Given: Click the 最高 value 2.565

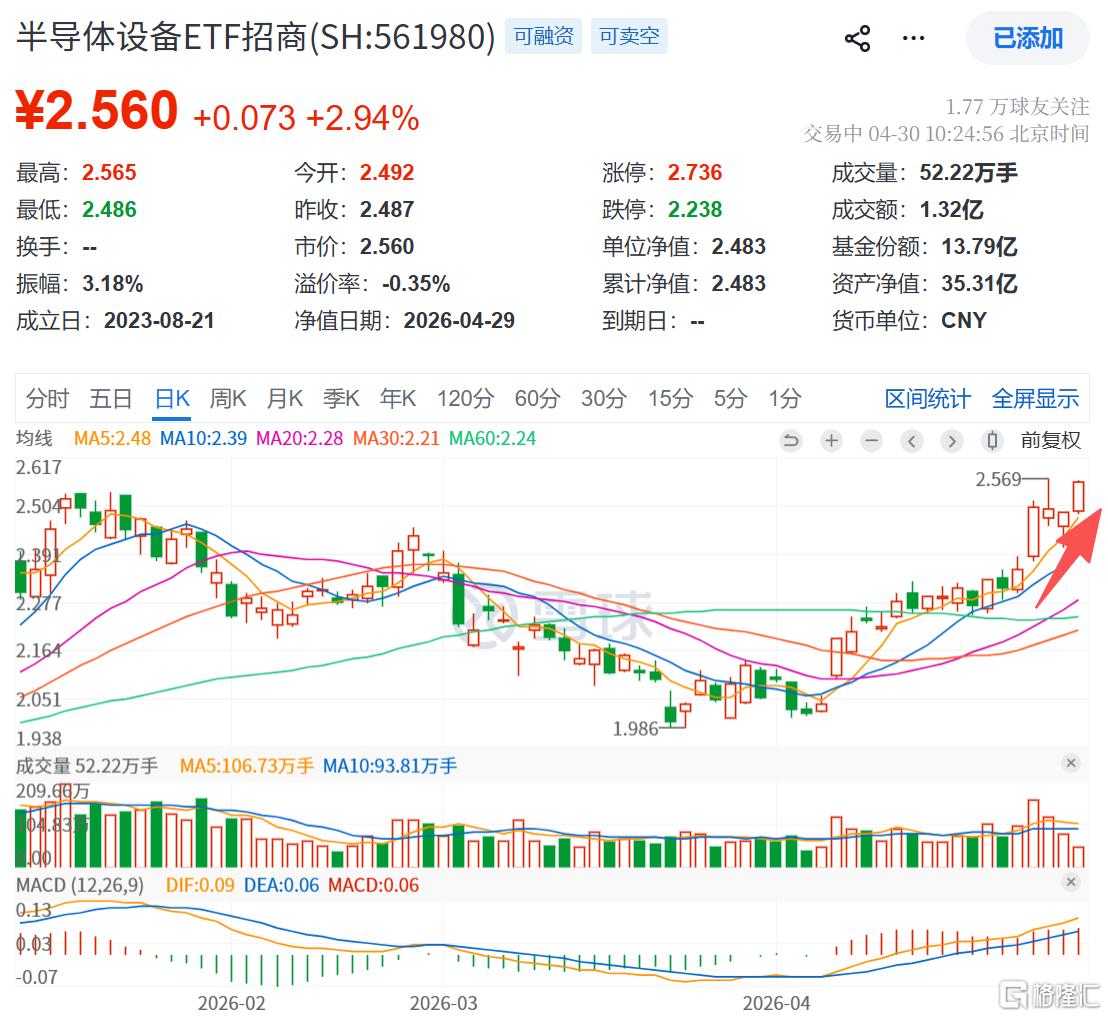Looking at the screenshot, I should click(x=109, y=172).
